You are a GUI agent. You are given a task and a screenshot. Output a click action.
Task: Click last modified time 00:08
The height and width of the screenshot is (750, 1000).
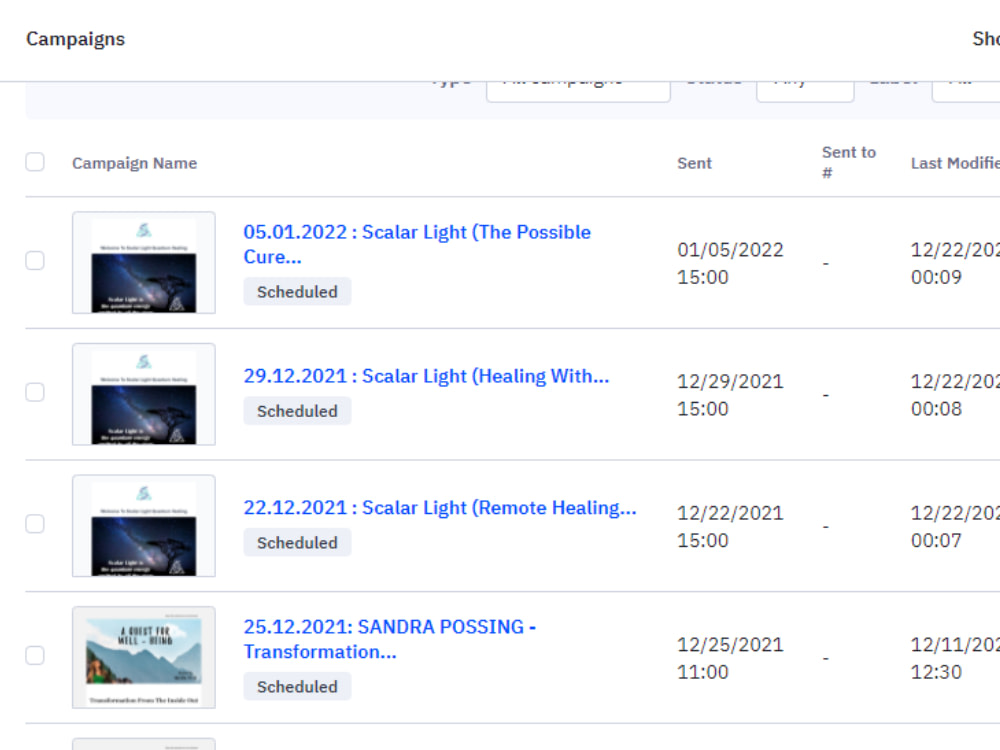[936, 408]
